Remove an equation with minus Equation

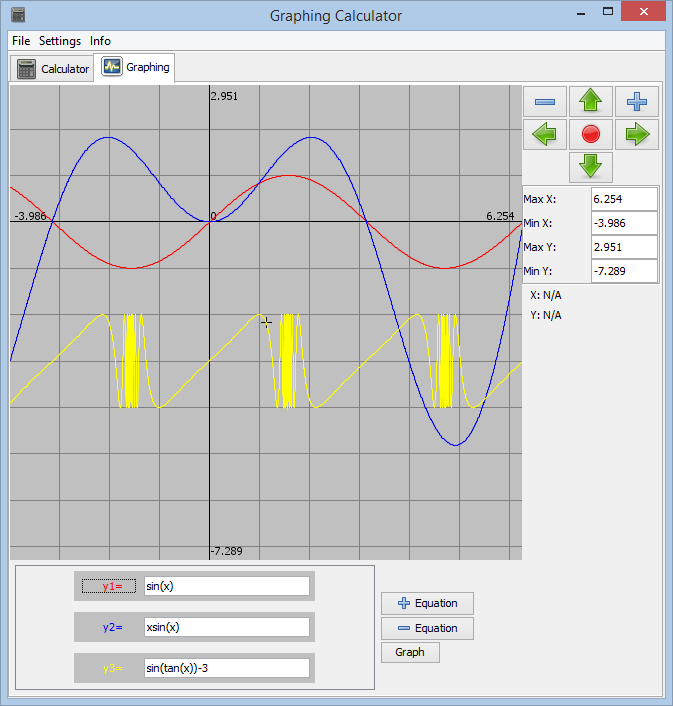[x=427, y=628]
